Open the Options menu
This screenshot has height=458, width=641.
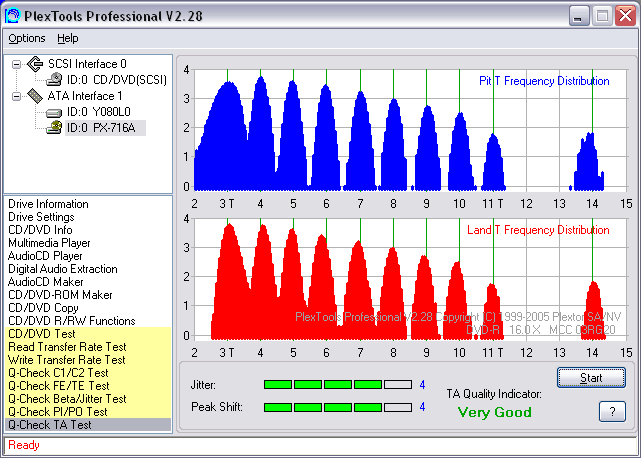[x=27, y=38]
